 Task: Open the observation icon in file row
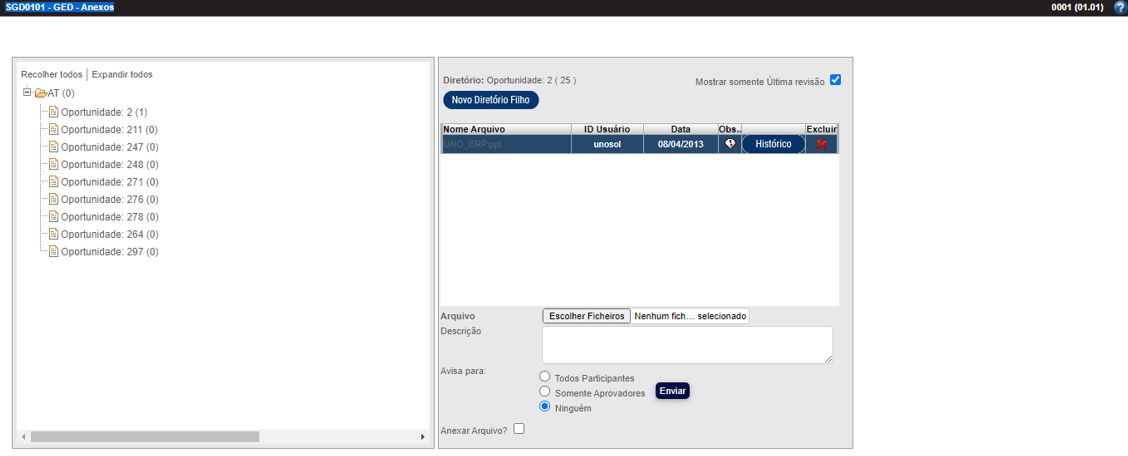pyautogui.click(x=730, y=144)
